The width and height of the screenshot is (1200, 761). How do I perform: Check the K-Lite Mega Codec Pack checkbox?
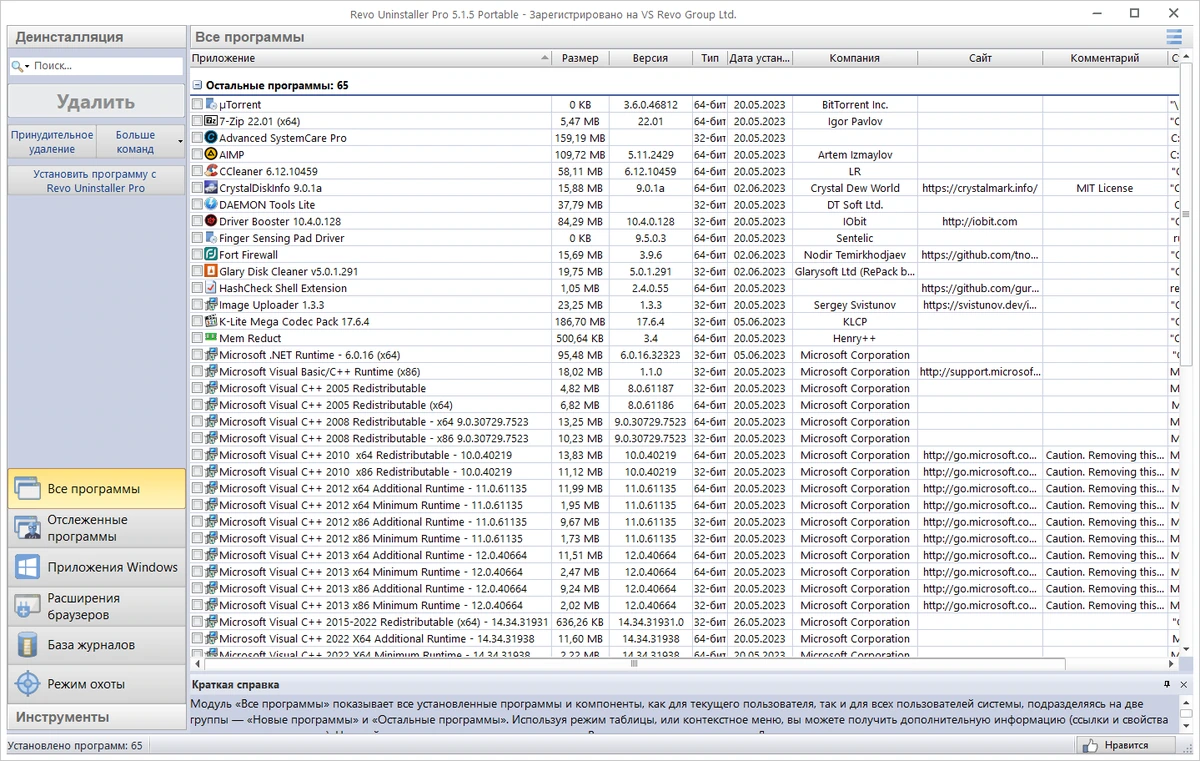(x=198, y=321)
